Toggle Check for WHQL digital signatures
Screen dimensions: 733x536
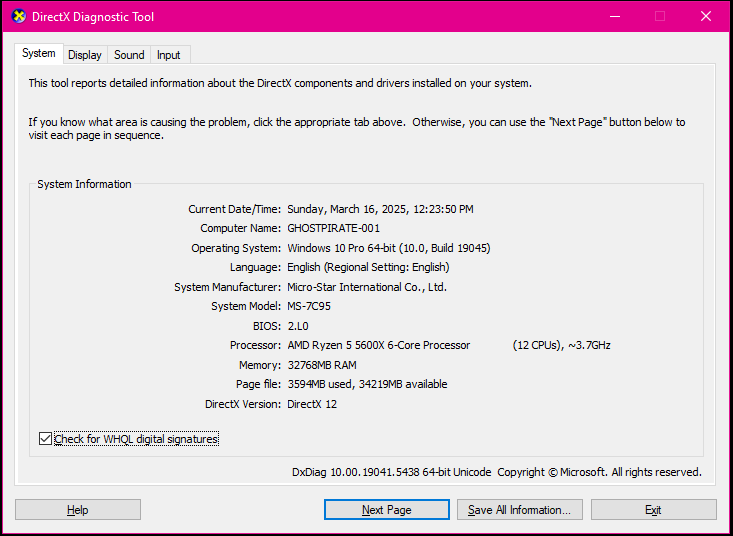129,439
